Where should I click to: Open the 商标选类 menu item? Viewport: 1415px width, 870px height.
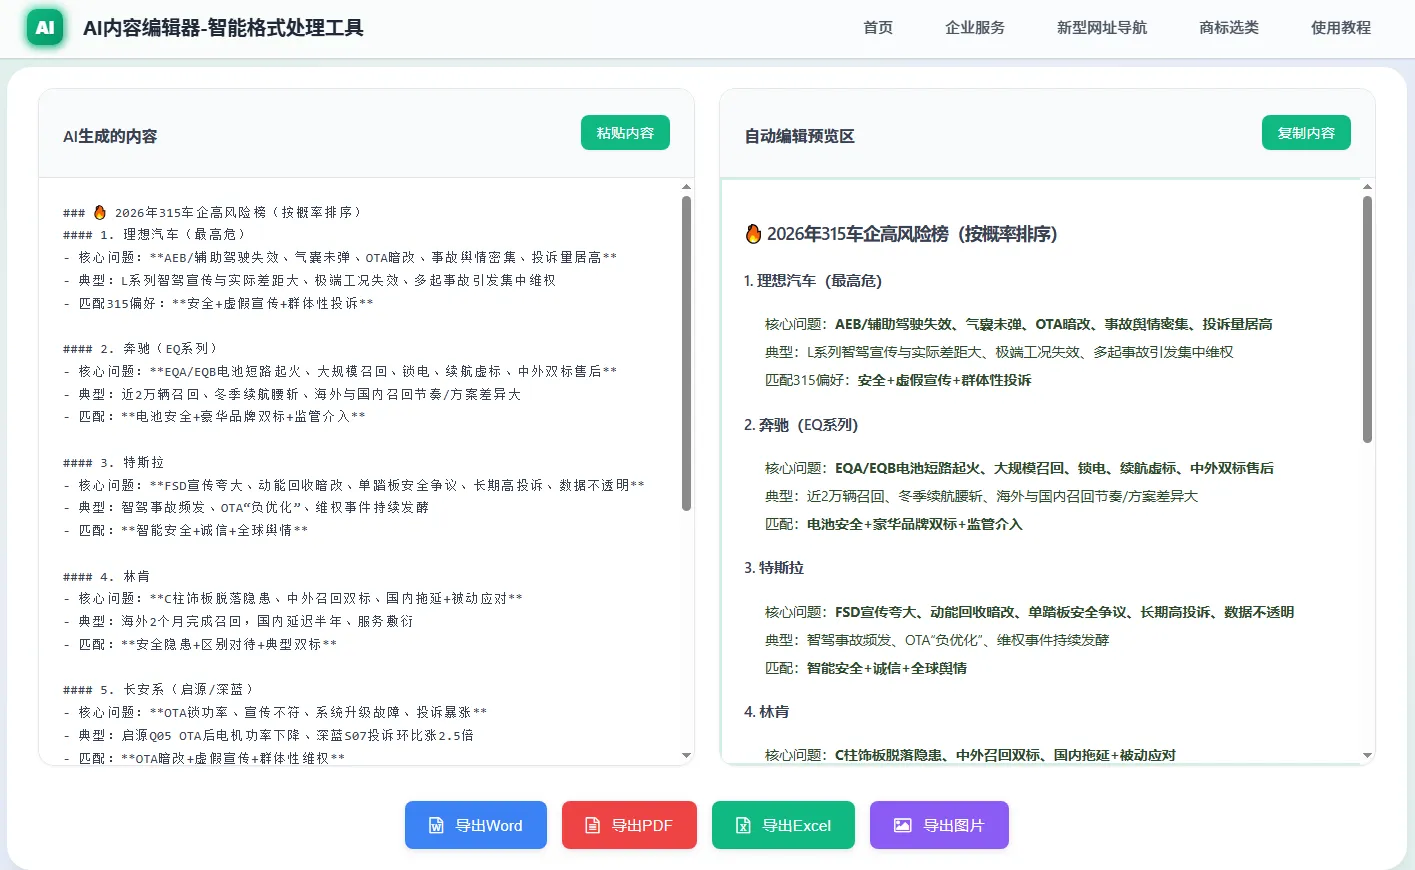[1228, 28]
